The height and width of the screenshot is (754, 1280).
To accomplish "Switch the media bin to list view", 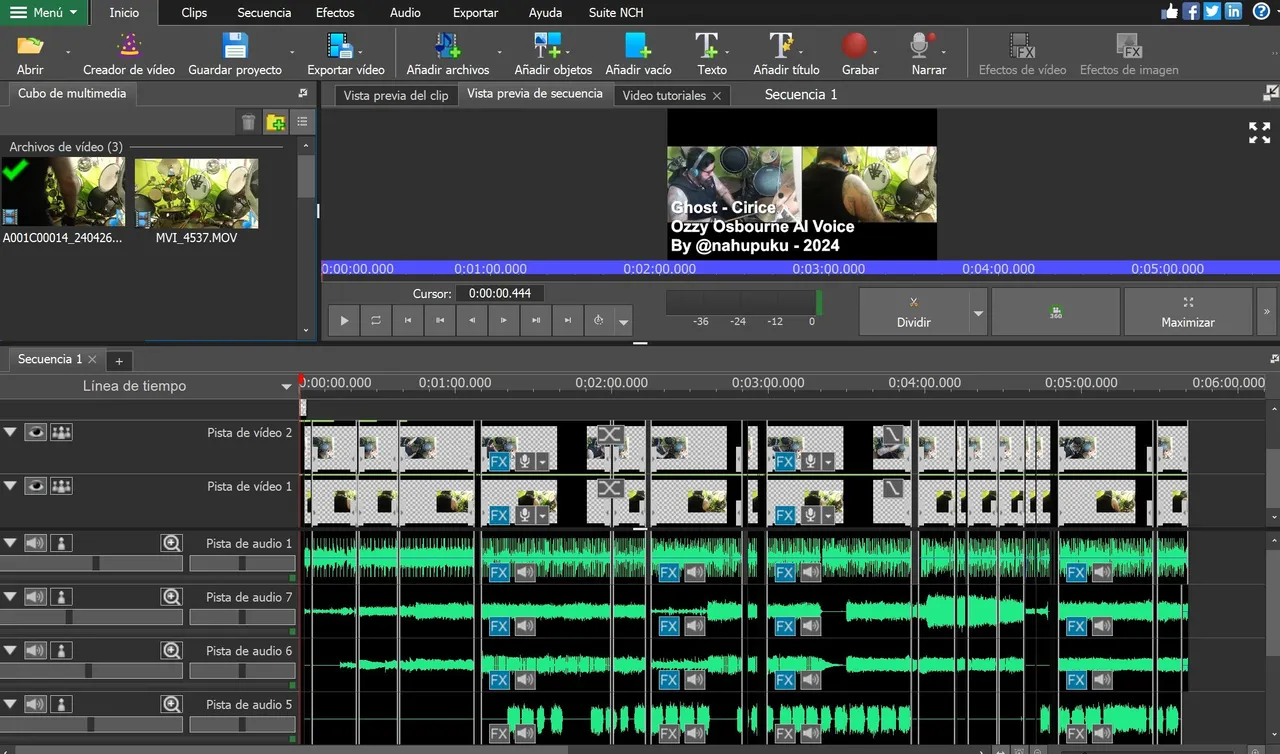I will 302,122.
